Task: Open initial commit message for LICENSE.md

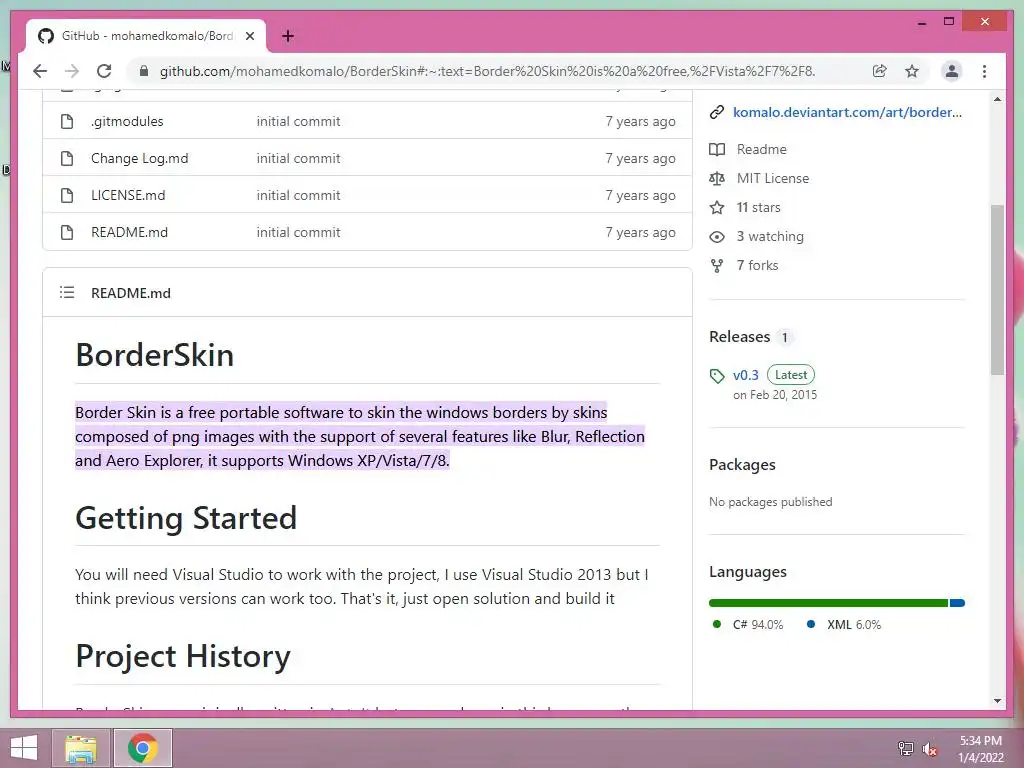Action: pyautogui.click(x=298, y=195)
